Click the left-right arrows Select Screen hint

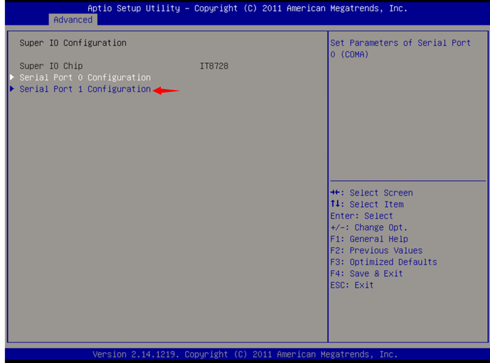372,193
